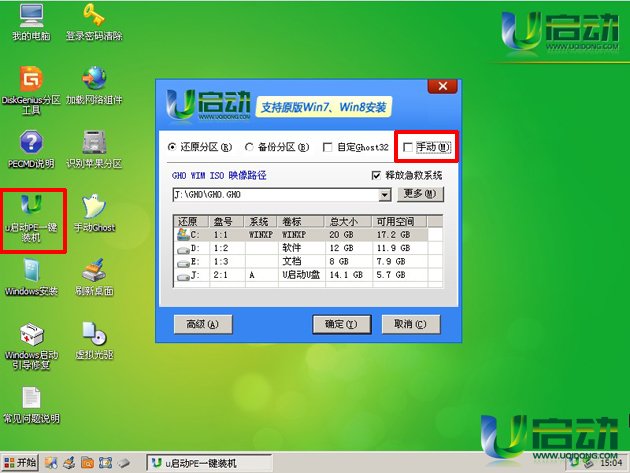Image resolution: width=630 pixels, height=473 pixels.
Task: Open Windows安装 desktop icon
Action: pos(31,277)
